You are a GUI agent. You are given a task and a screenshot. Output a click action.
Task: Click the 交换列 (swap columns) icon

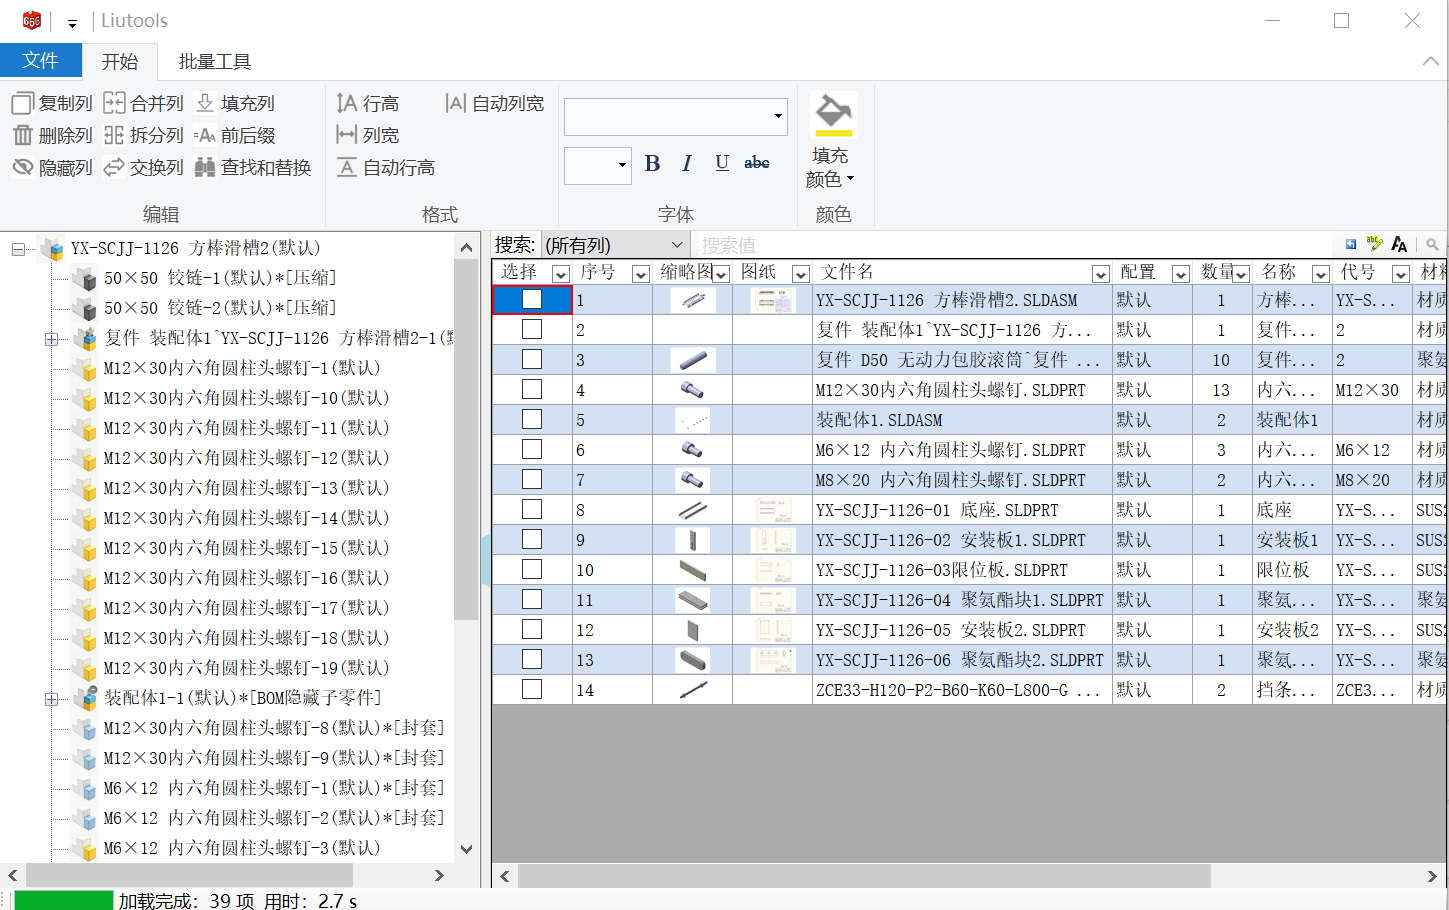(x=115, y=167)
